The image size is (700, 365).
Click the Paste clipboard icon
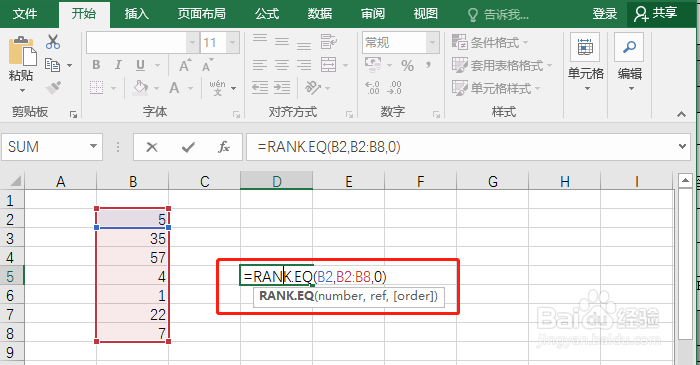[22, 51]
